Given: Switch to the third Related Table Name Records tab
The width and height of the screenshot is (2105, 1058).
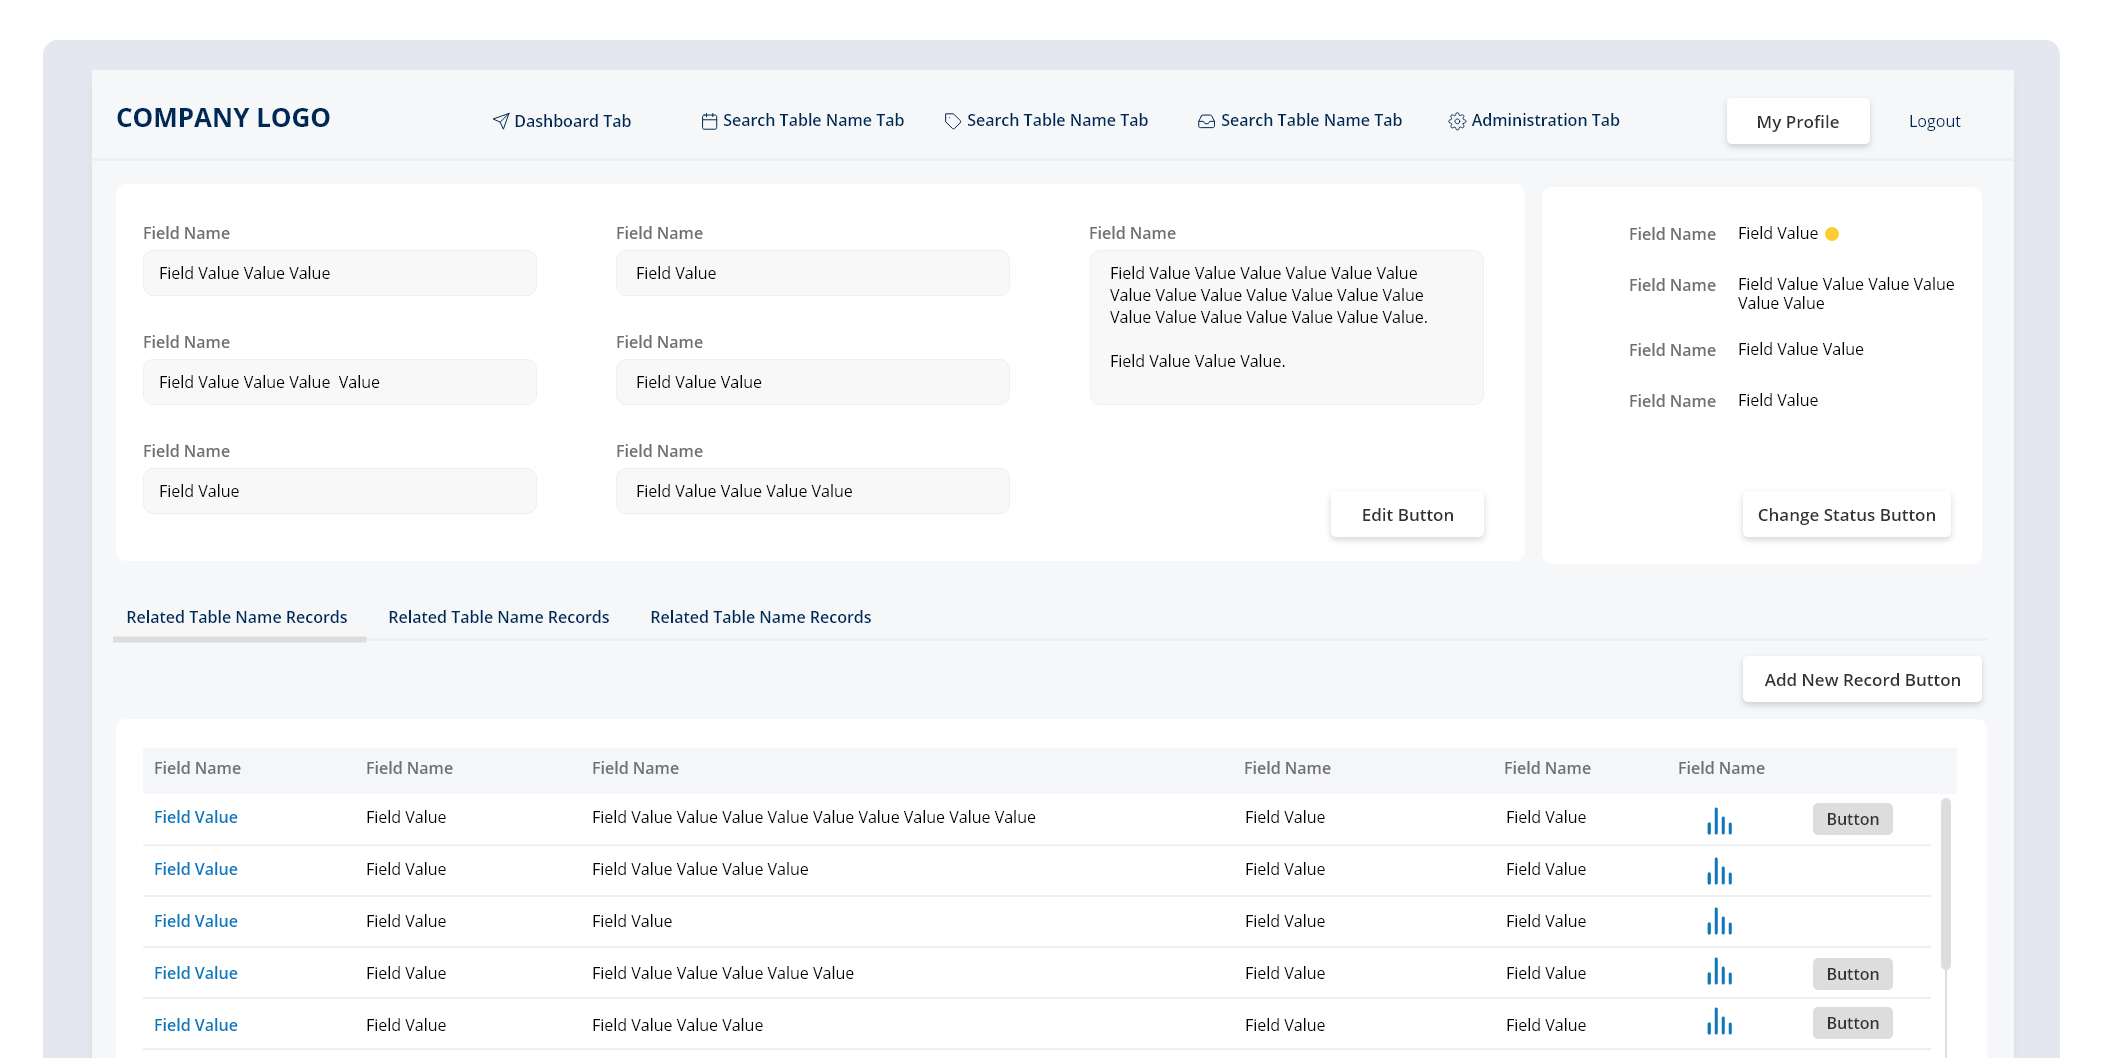Looking at the screenshot, I should (x=761, y=617).
